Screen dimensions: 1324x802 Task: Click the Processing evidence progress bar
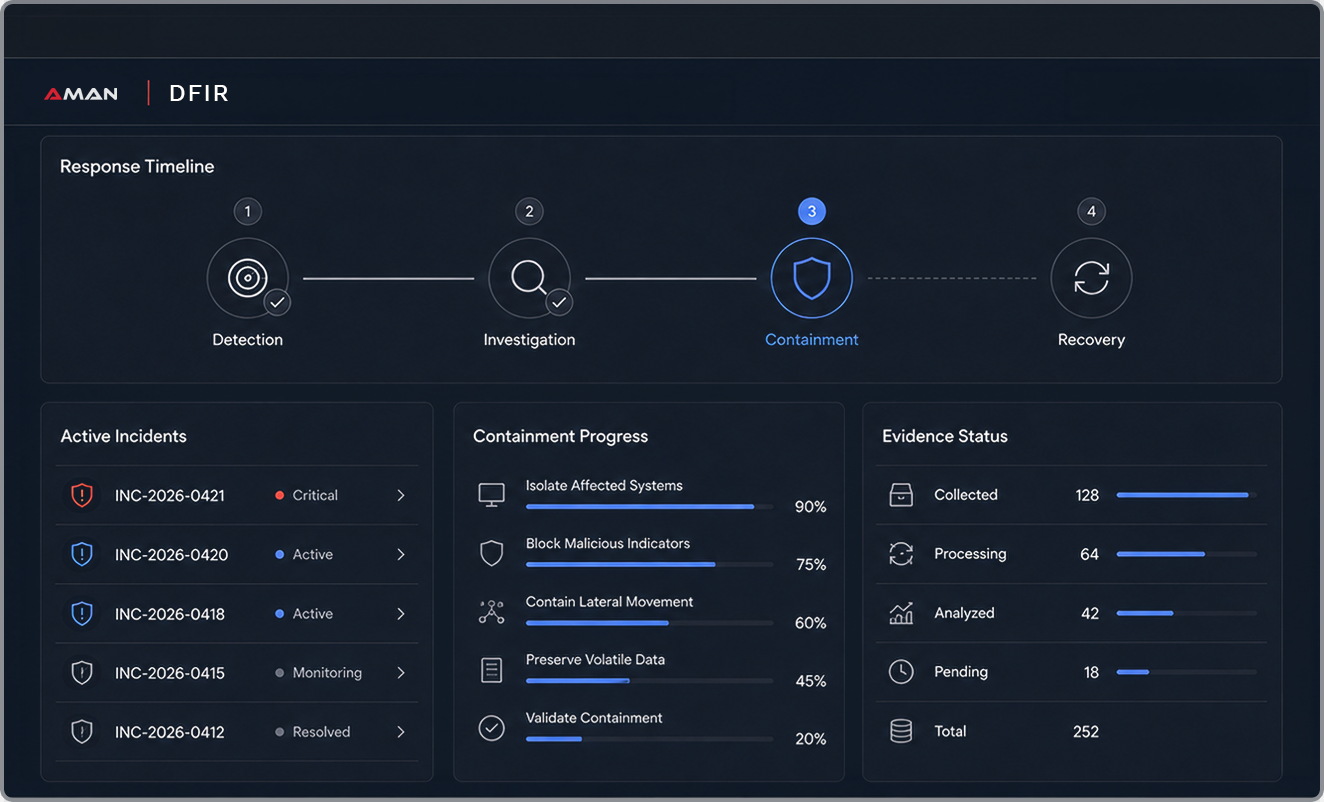[x=1187, y=554]
